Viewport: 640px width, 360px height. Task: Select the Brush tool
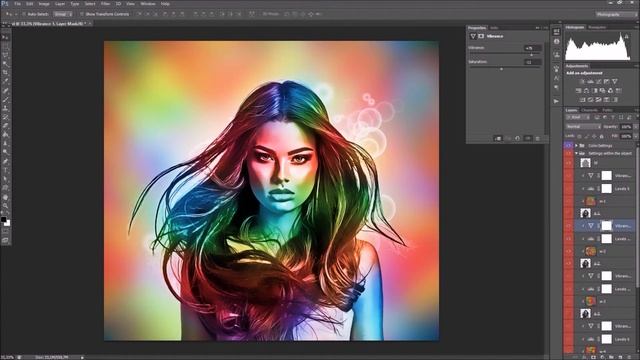(x=5, y=99)
